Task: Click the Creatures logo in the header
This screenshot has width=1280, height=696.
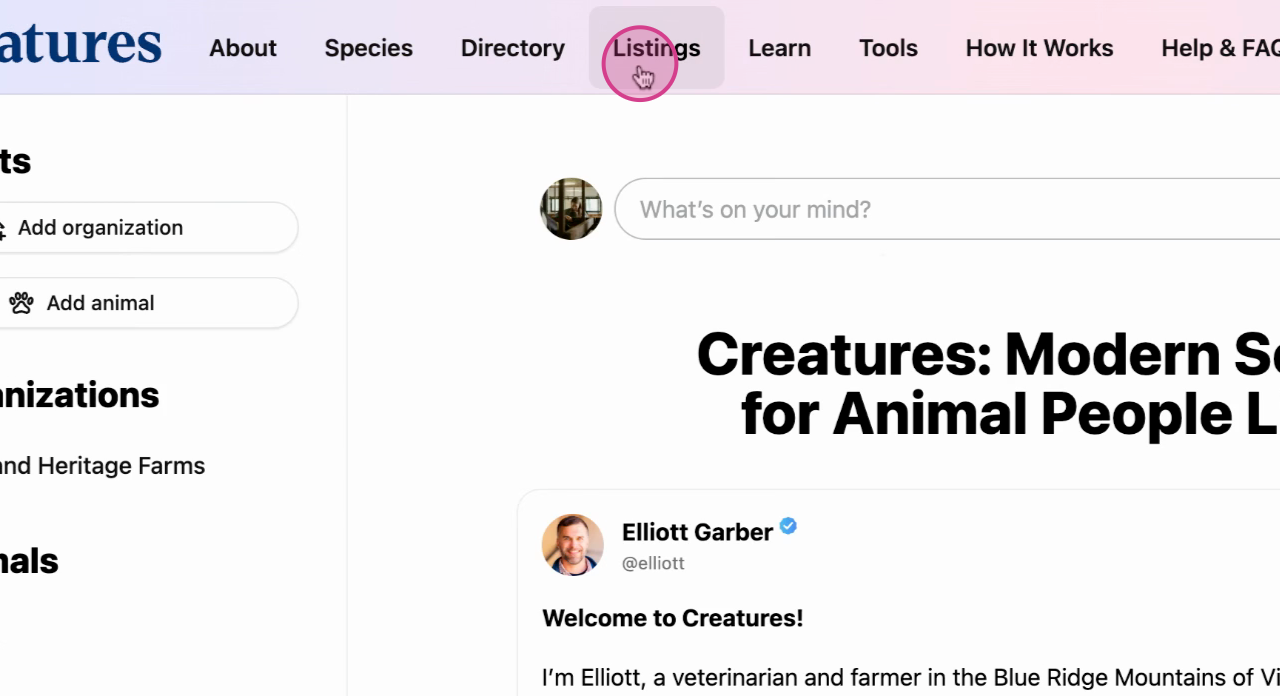Action: coord(80,44)
